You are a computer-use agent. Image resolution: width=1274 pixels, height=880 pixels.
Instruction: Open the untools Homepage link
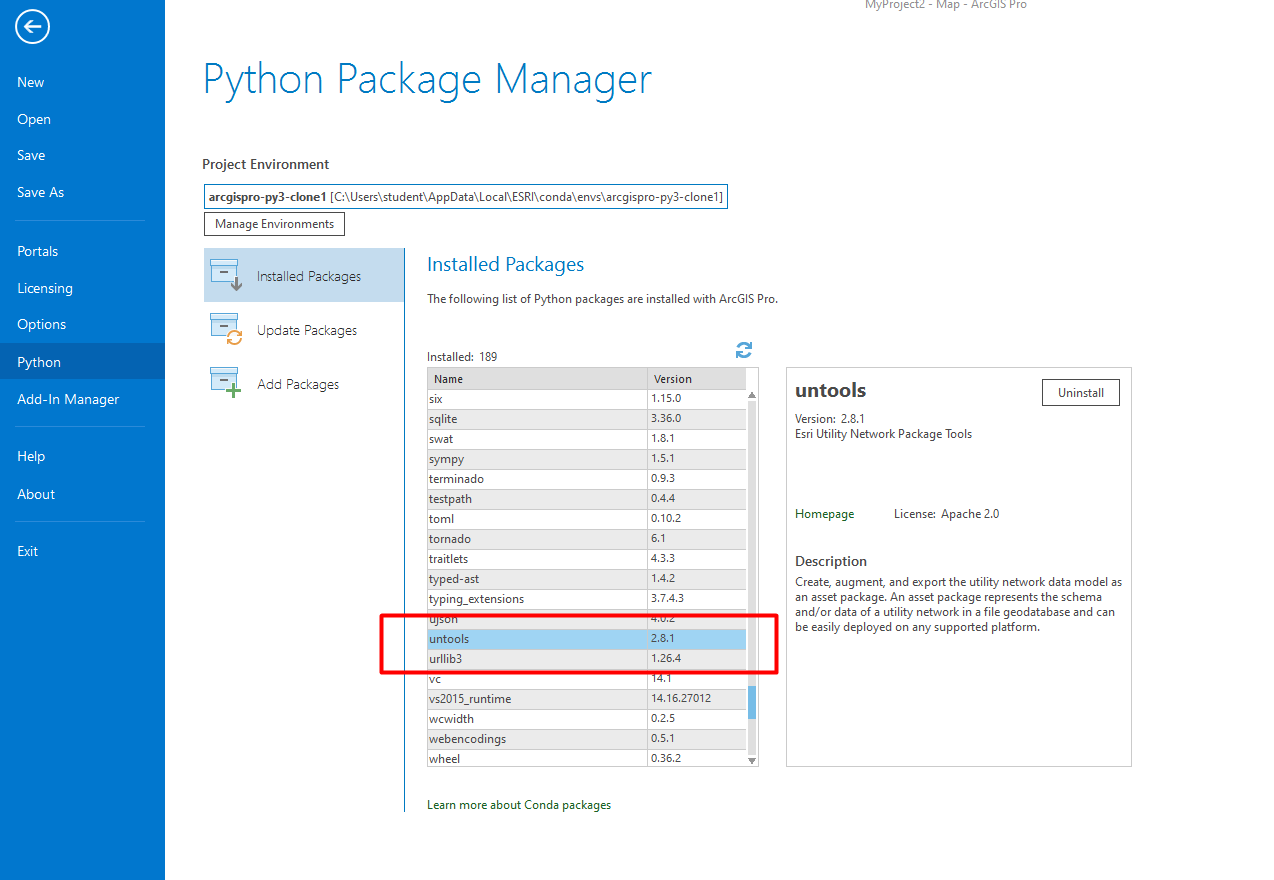(824, 514)
